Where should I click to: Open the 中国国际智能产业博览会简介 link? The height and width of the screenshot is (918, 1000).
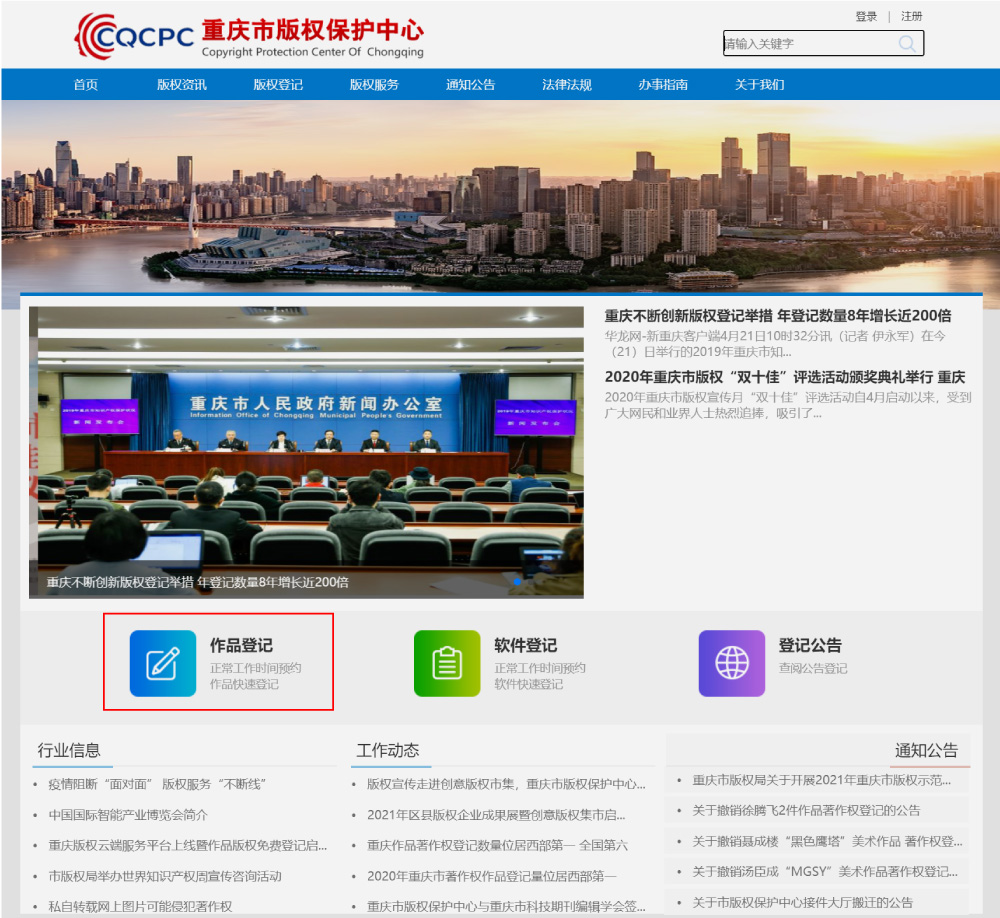pos(130,814)
